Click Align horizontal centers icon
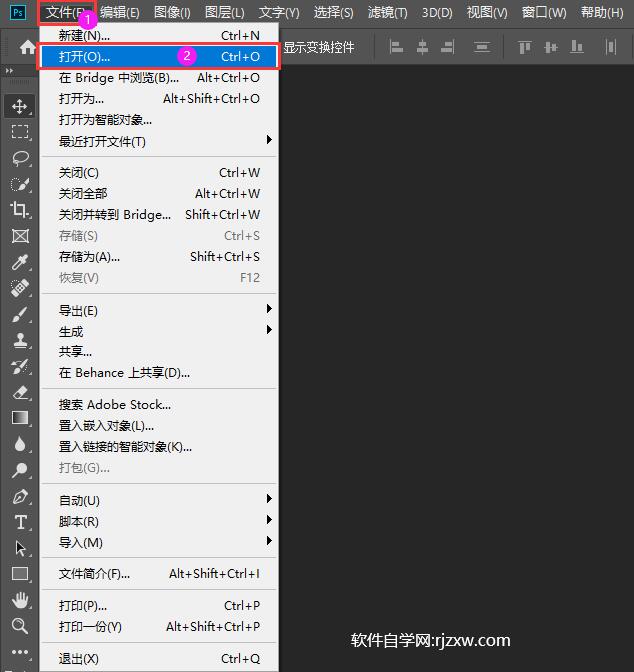634x672 pixels. (422, 47)
